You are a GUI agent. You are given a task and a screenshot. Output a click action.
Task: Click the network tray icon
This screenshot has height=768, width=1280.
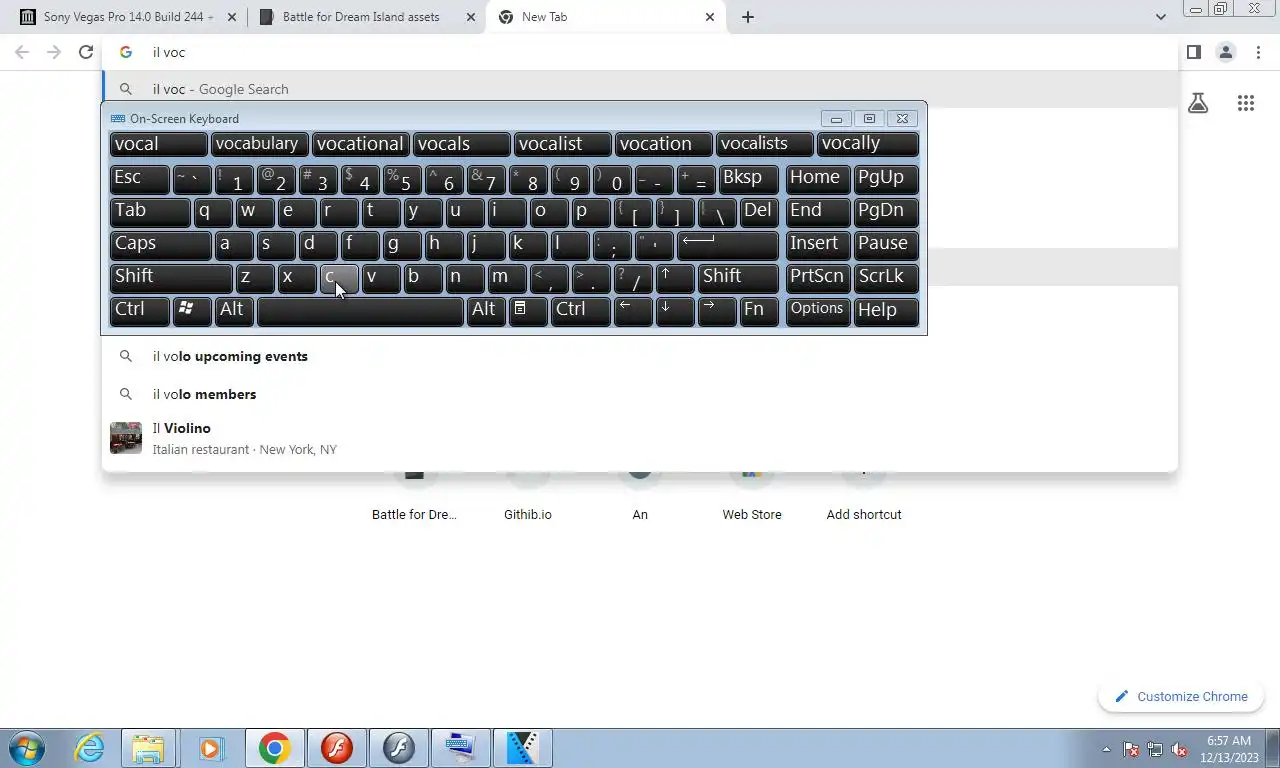[1155, 749]
